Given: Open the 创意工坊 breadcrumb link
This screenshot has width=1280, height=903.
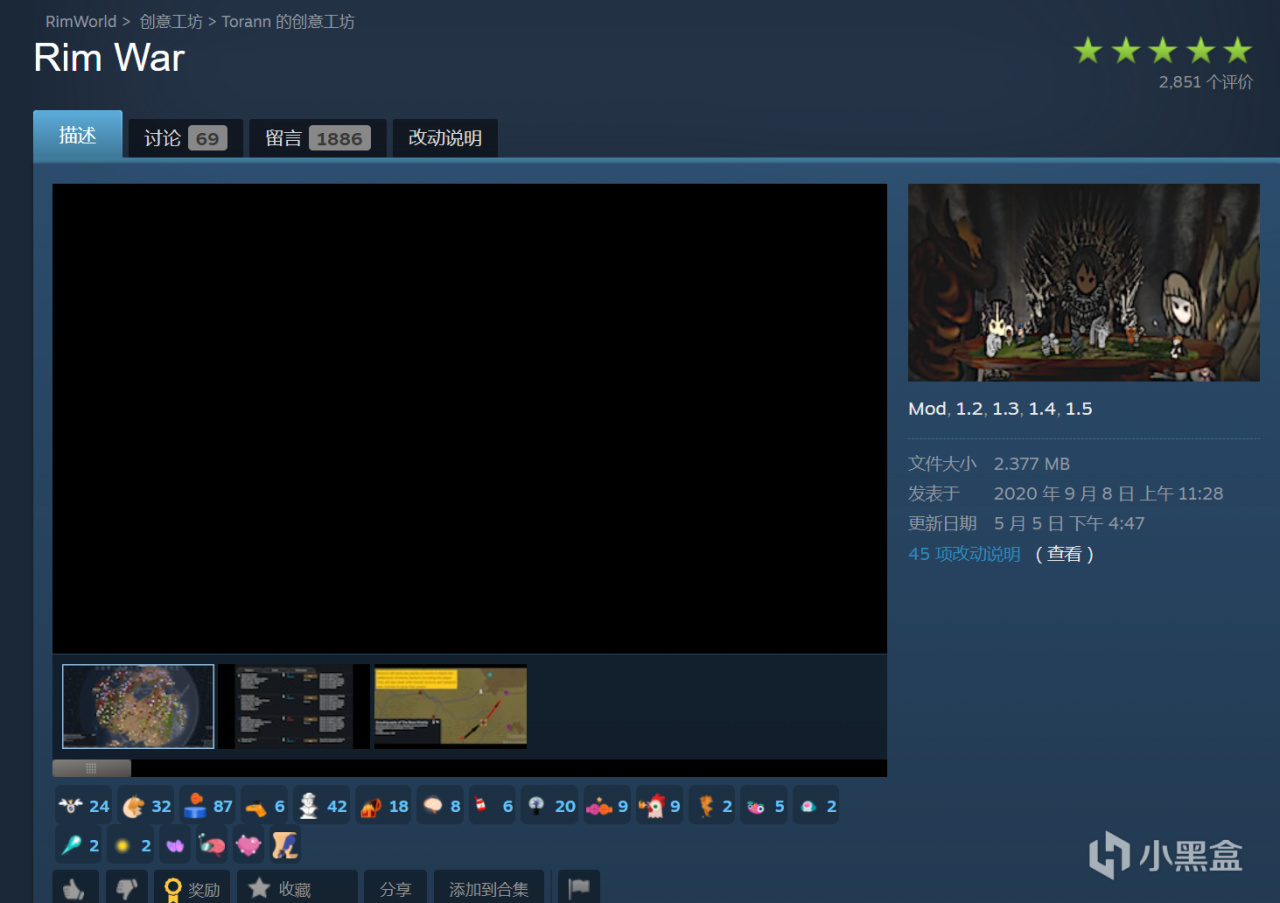Looking at the screenshot, I should [x=171, y=21].
